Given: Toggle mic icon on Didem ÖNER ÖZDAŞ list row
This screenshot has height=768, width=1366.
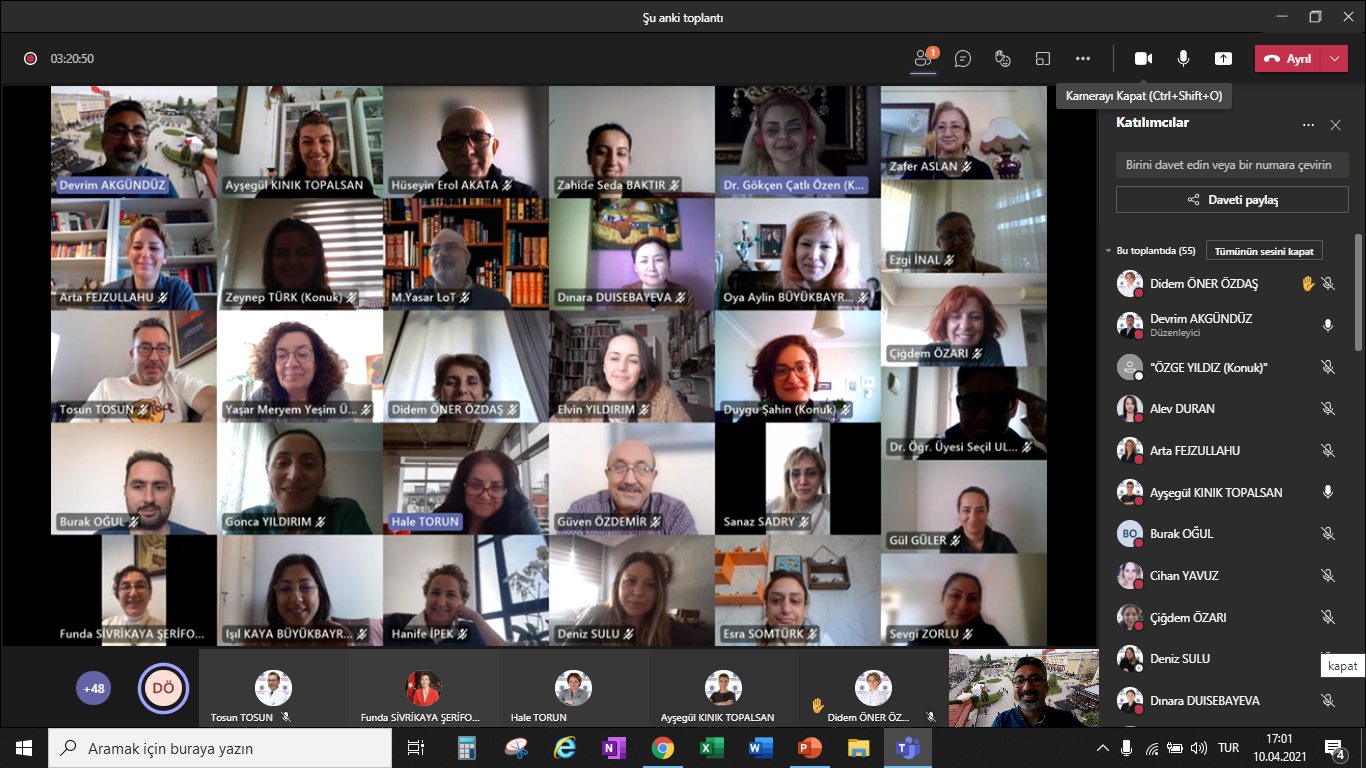Looking at the screenshot, I should click(1328, 284).
